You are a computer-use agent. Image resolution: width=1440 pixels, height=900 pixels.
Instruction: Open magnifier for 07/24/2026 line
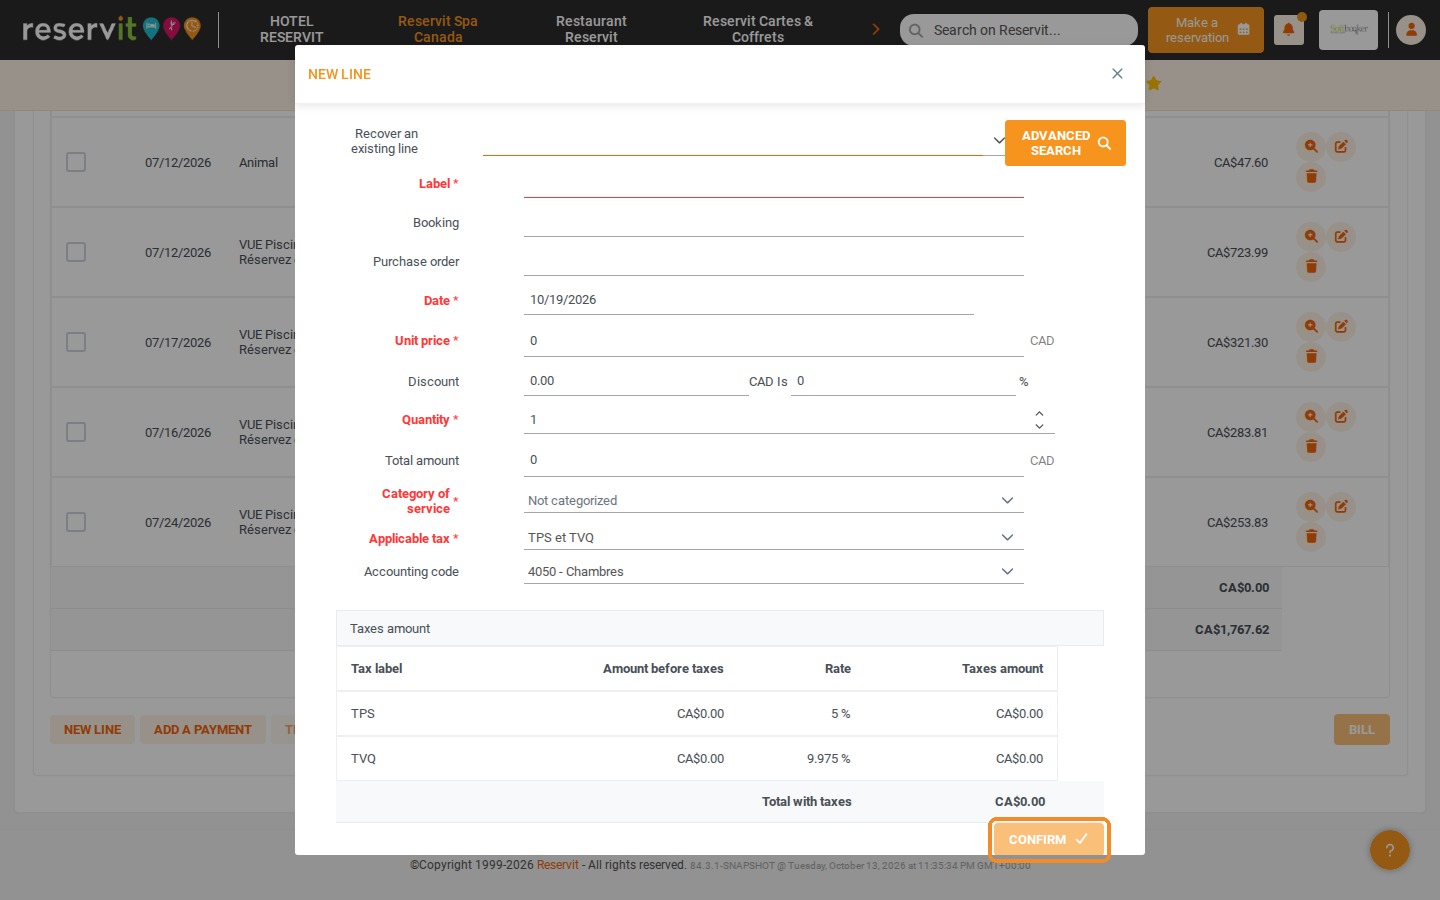1311,506
